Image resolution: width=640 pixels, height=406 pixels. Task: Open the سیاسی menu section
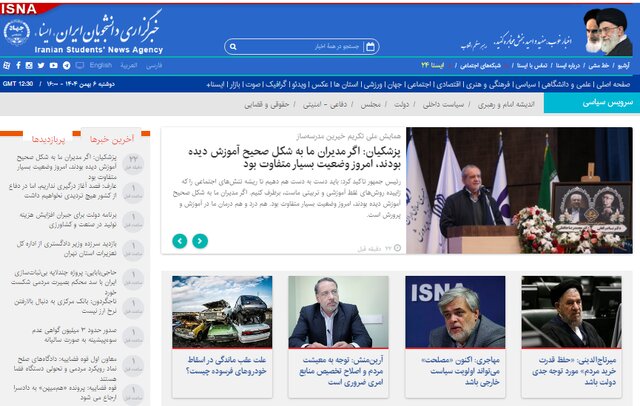[x=526, y=84]
